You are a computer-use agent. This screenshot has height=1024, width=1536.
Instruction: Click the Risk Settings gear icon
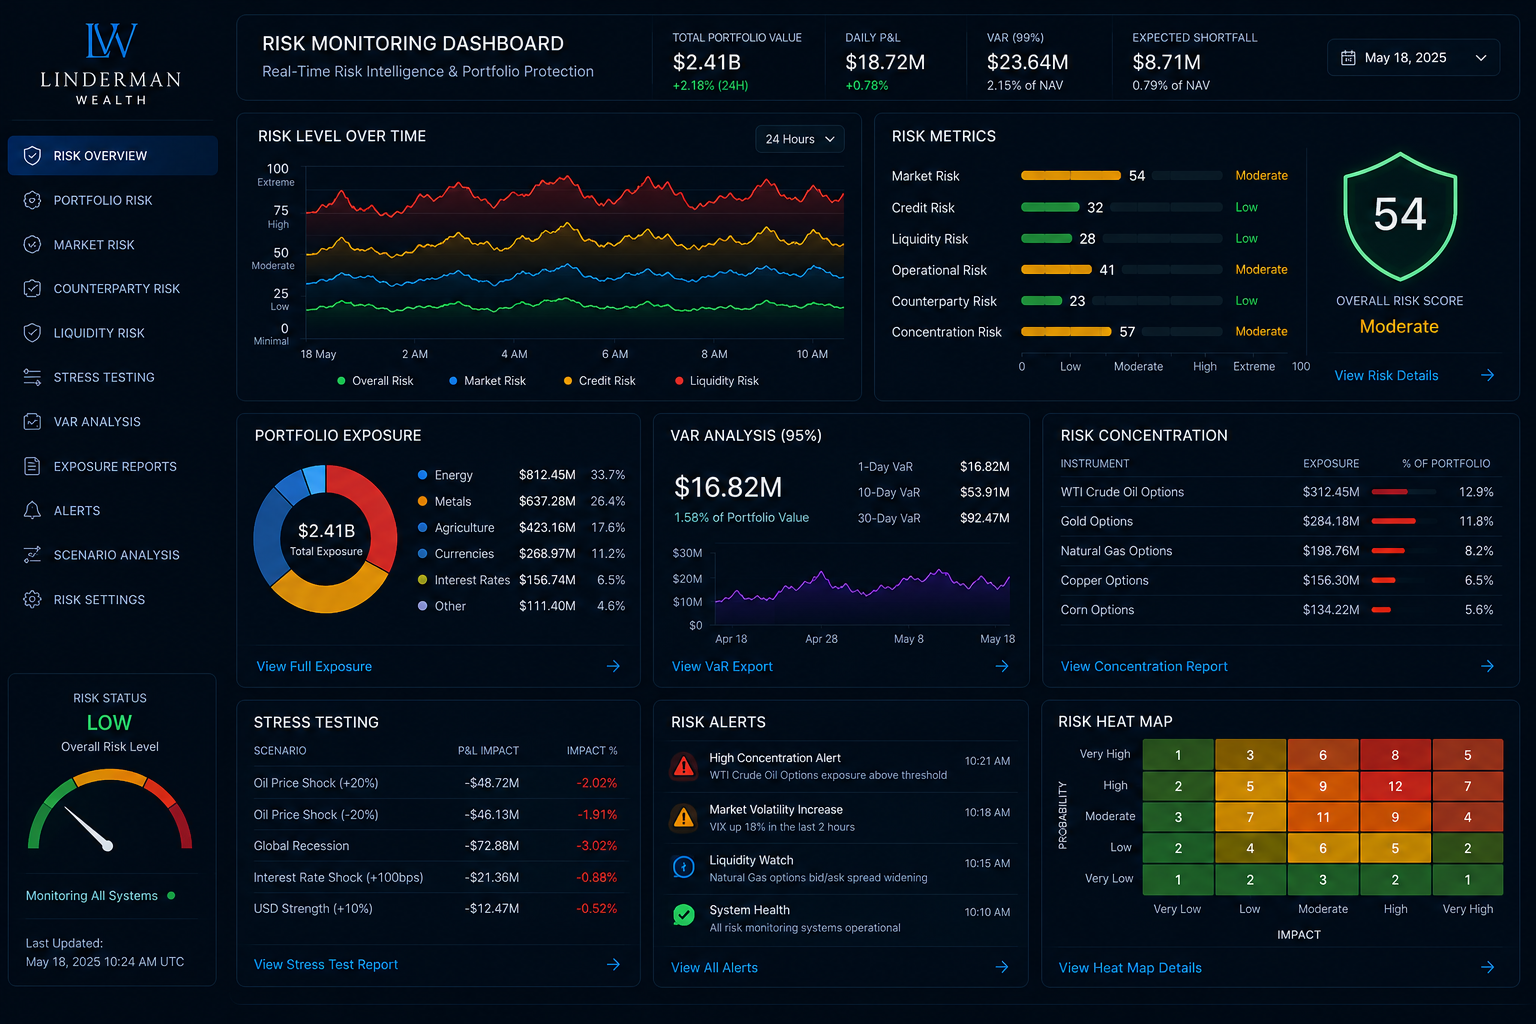pos(32,599)
